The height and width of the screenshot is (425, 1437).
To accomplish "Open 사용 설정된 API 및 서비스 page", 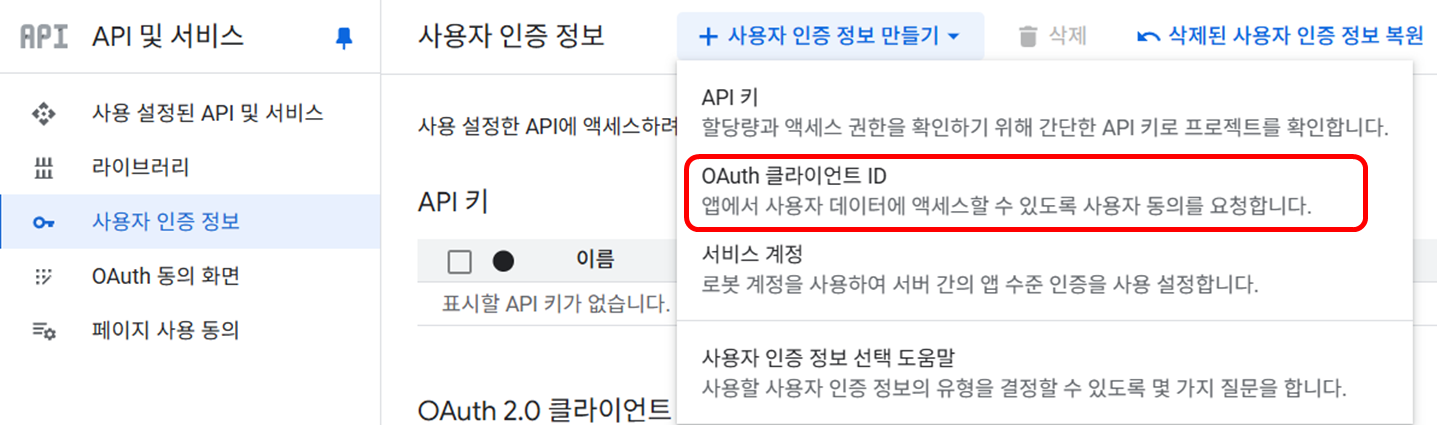I will 190,113.
